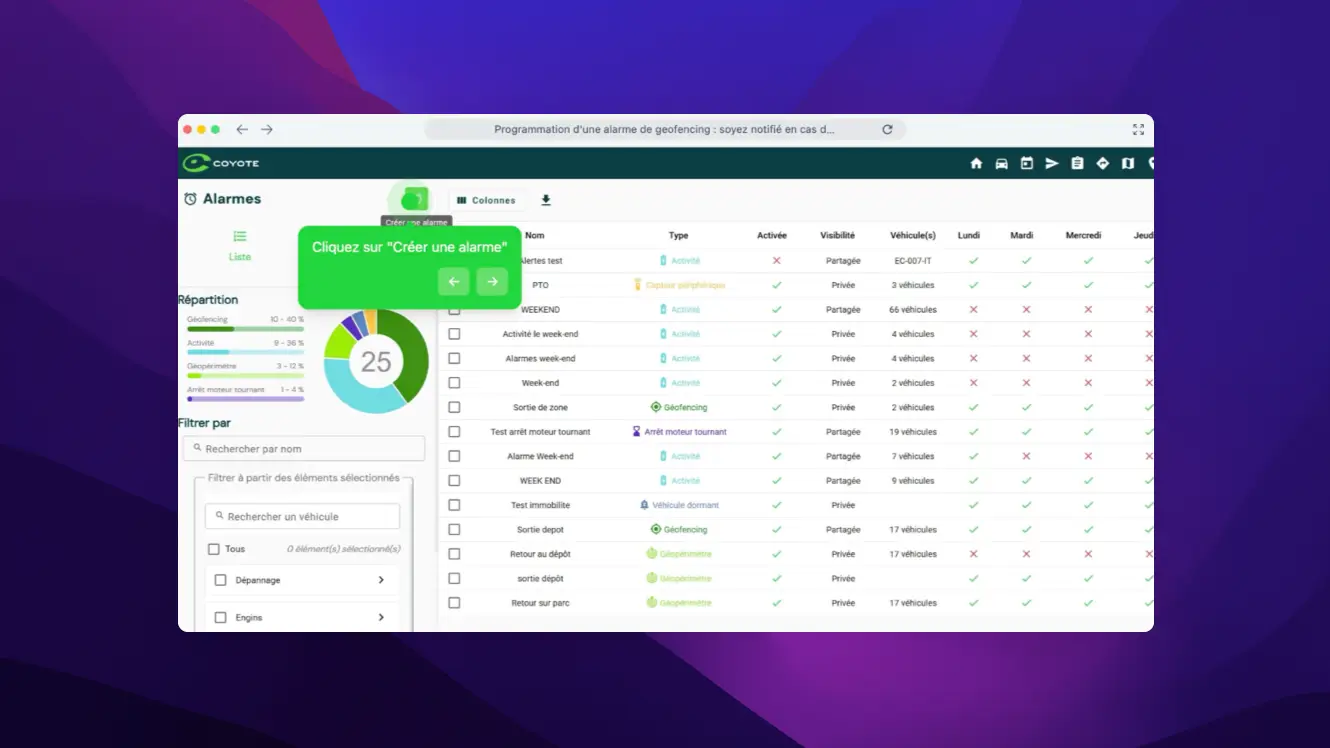Select the Retour sur parc row checkbox
1330x748 pixels.
click(x=454, y=603)
